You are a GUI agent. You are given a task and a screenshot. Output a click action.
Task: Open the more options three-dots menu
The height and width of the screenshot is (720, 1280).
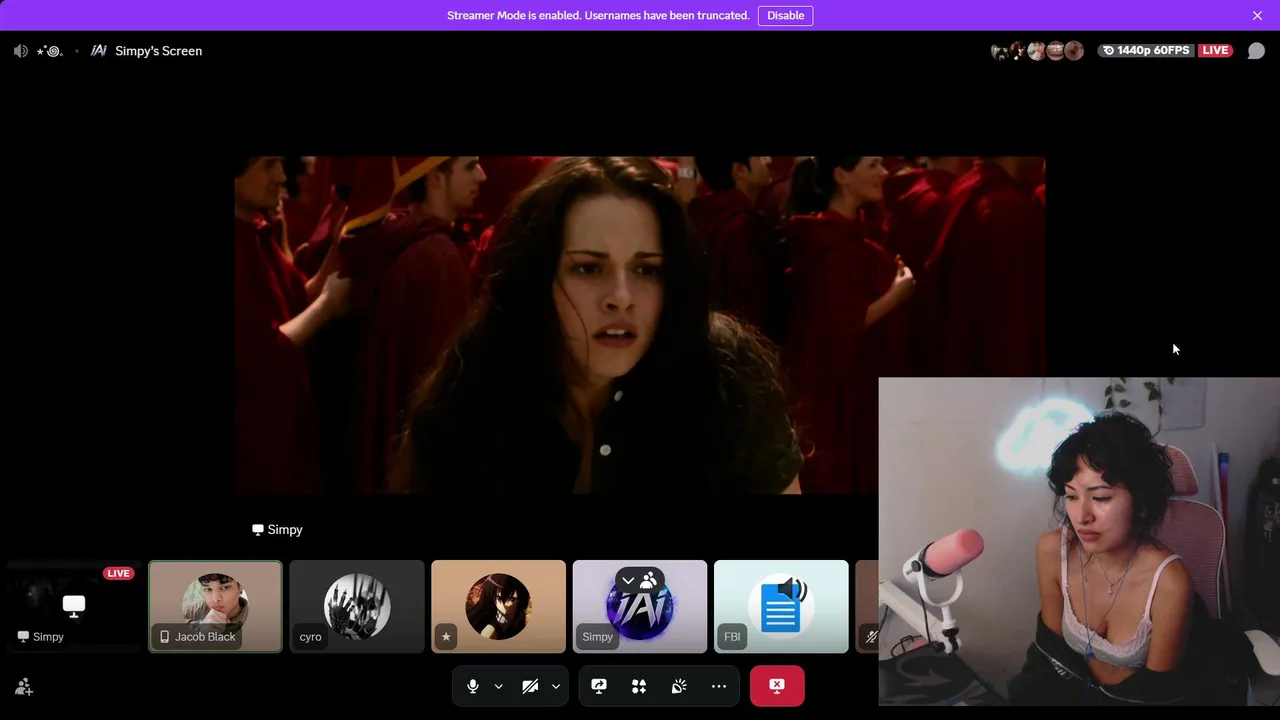point(719,686)
